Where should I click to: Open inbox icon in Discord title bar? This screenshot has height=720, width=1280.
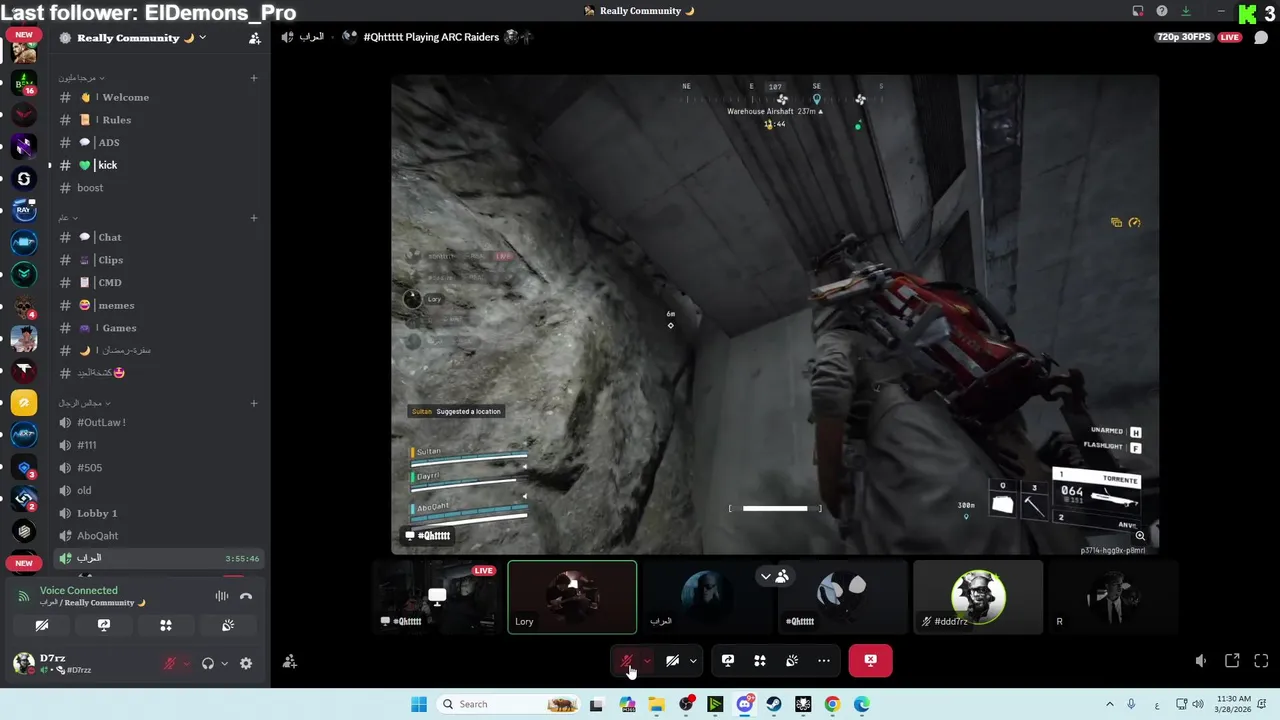1138,11
